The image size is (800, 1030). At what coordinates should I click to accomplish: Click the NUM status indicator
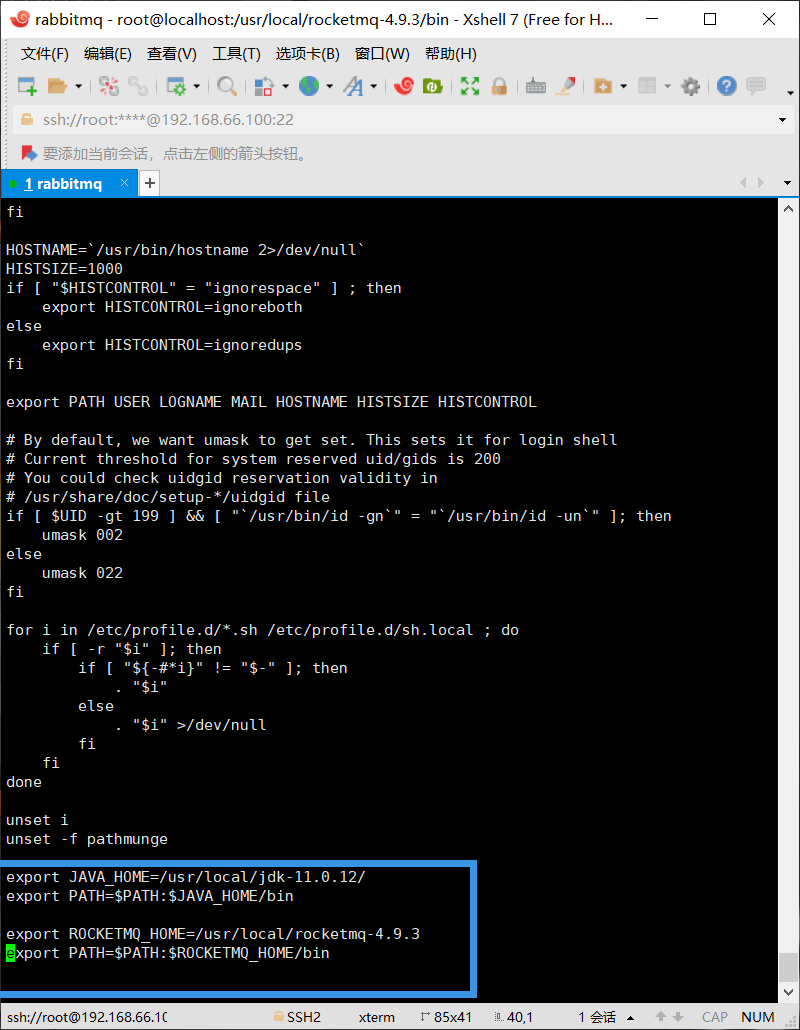[x=758, y=1017]
